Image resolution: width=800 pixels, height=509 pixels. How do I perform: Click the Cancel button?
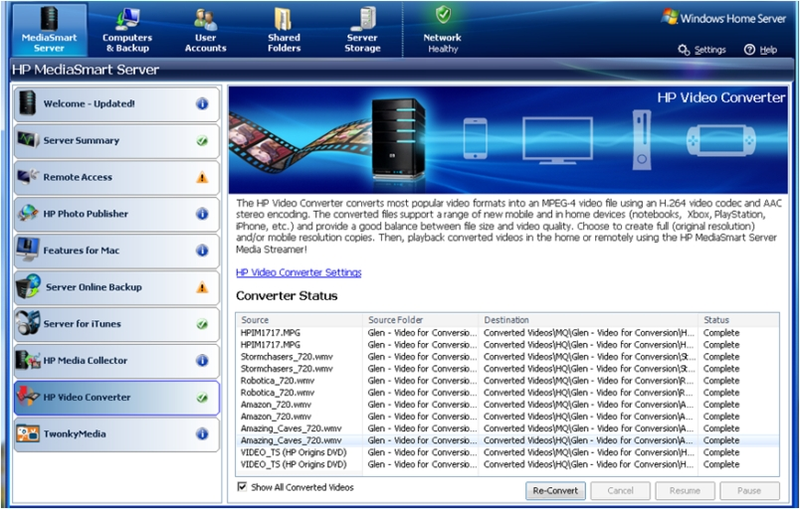(620, 491)
